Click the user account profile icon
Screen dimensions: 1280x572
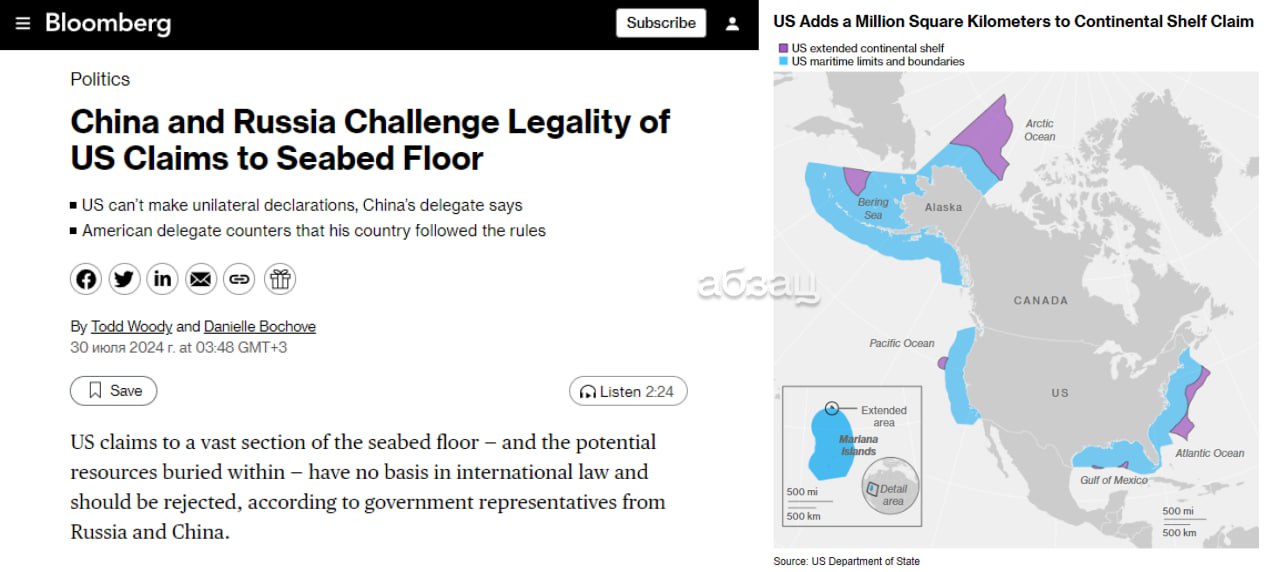coord(732,23)
